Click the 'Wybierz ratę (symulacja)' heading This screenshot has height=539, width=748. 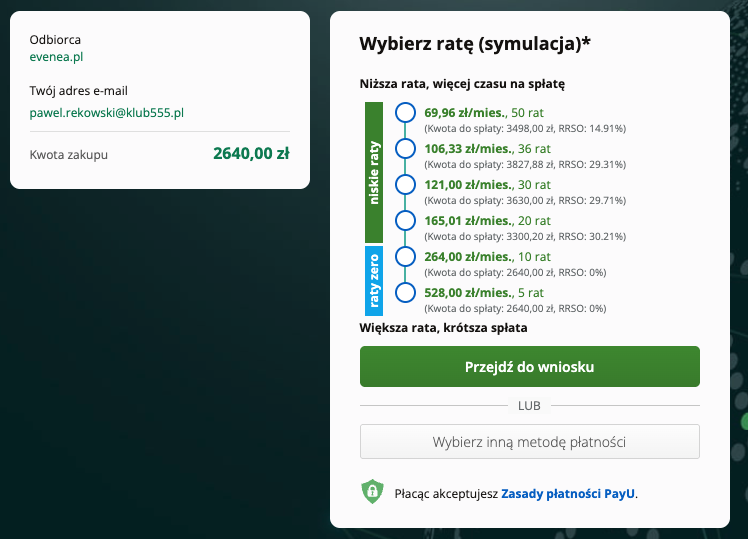click(474, 45)
